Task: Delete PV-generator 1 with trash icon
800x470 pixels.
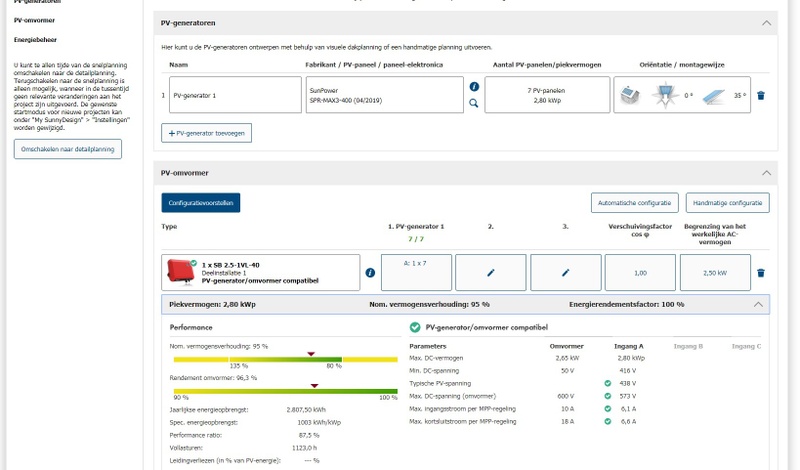Action: [x=761, y=95]
